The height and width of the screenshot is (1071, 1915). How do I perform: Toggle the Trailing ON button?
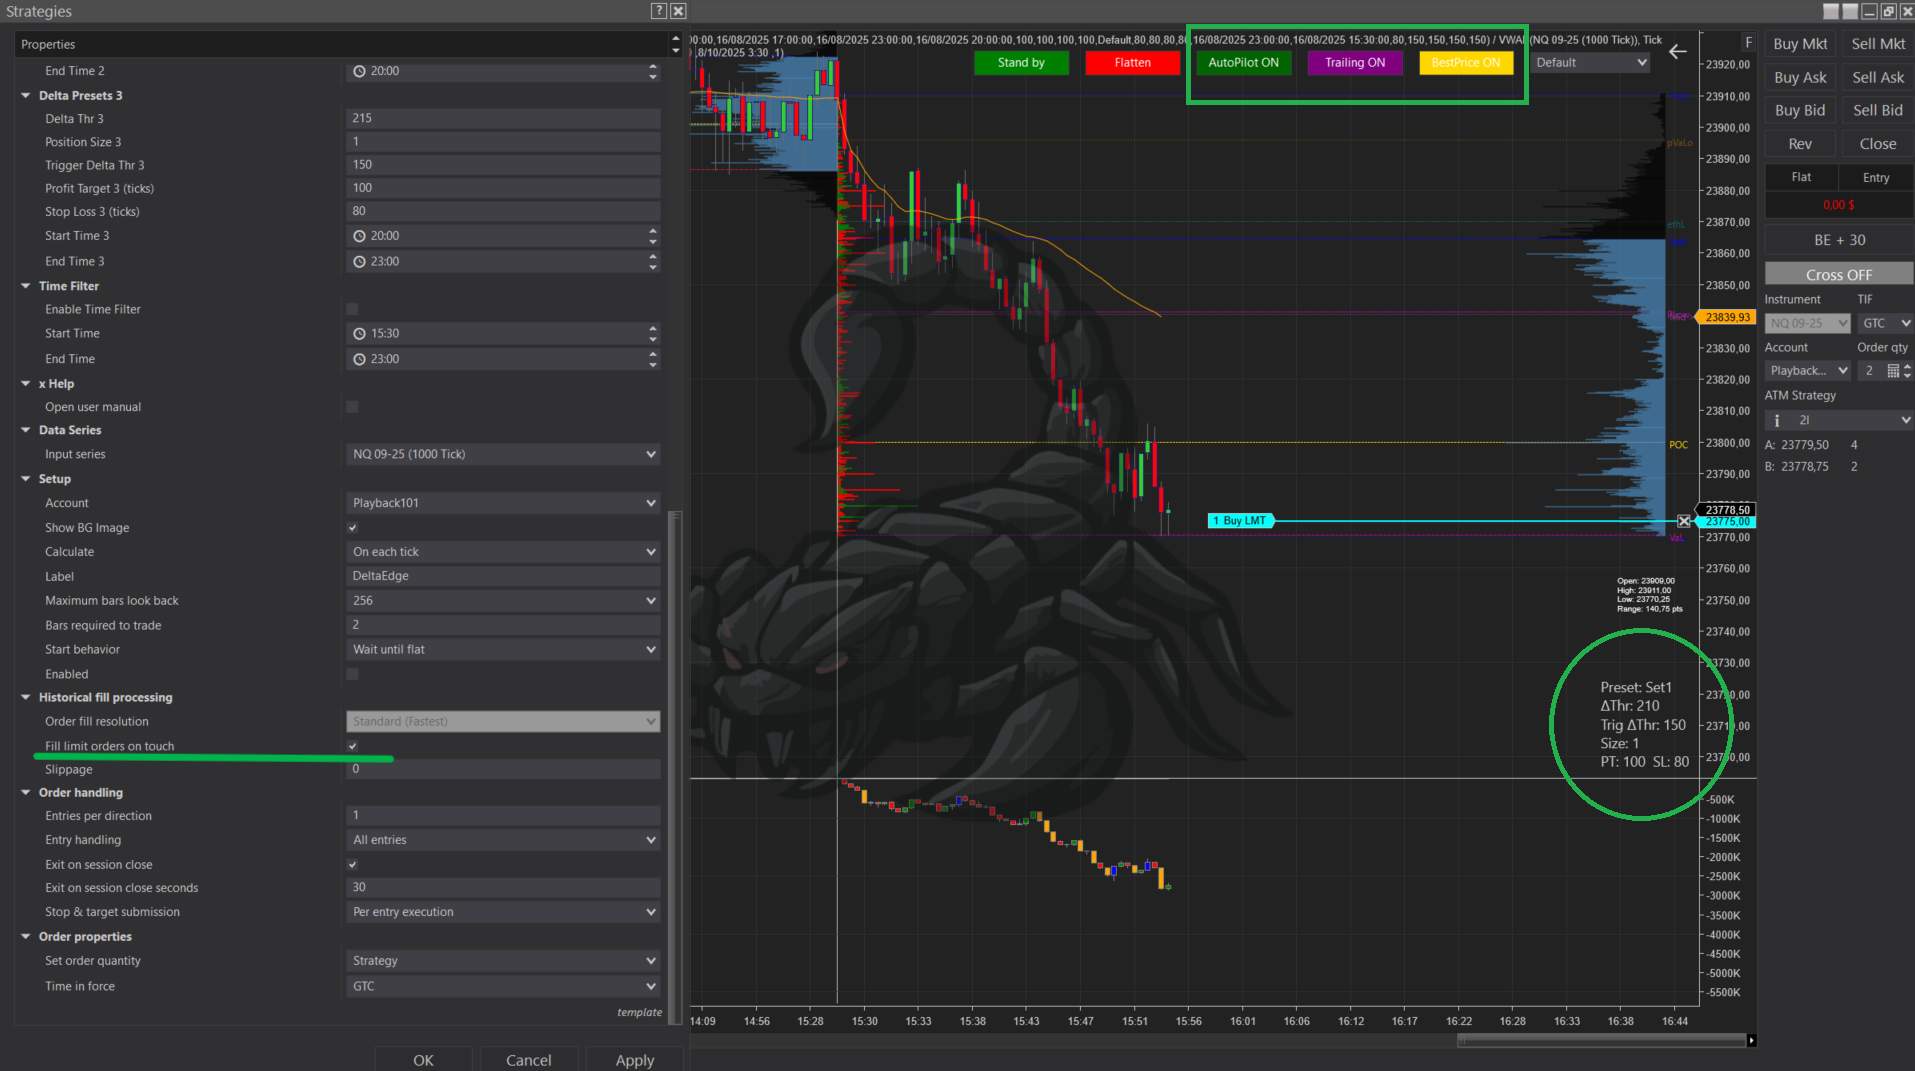(x=1355, y=63)
